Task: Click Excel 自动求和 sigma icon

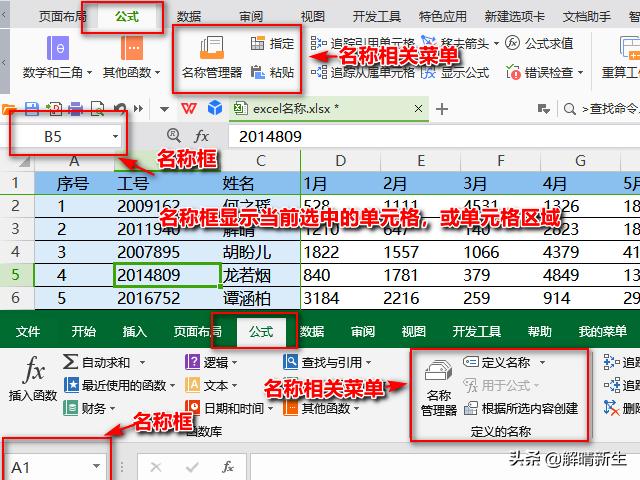Action: [70, 362]
